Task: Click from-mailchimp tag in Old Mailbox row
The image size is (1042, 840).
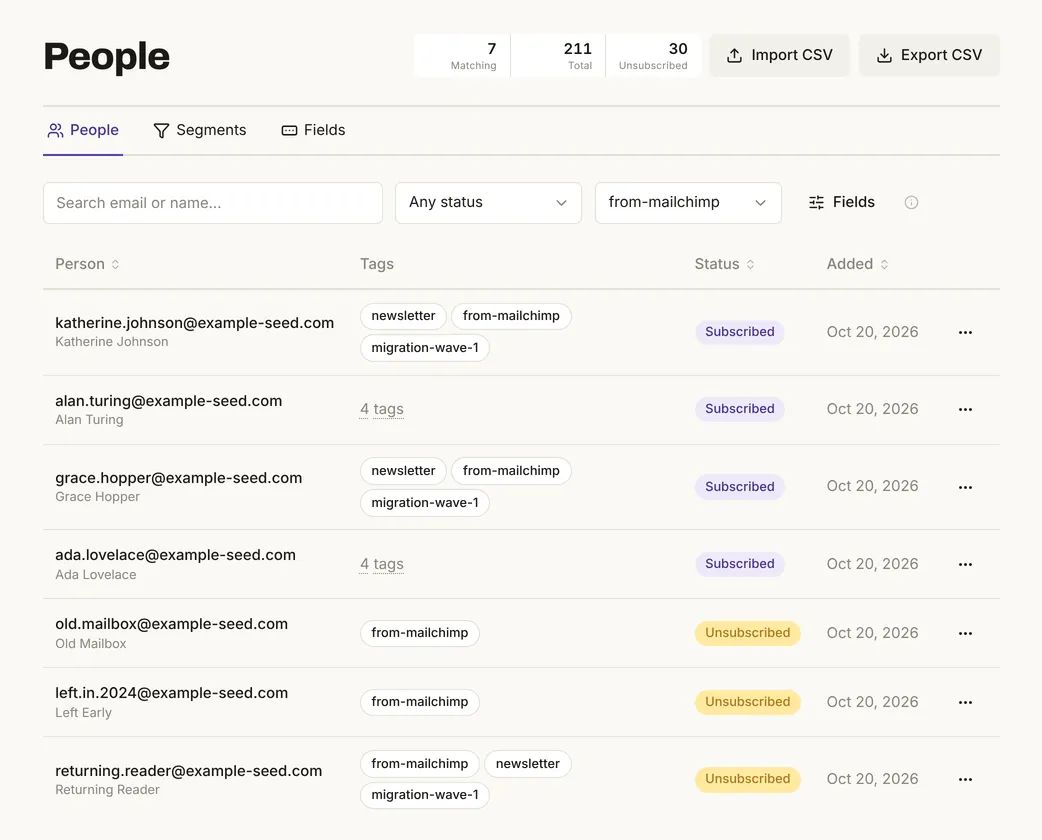Action: 419,633
